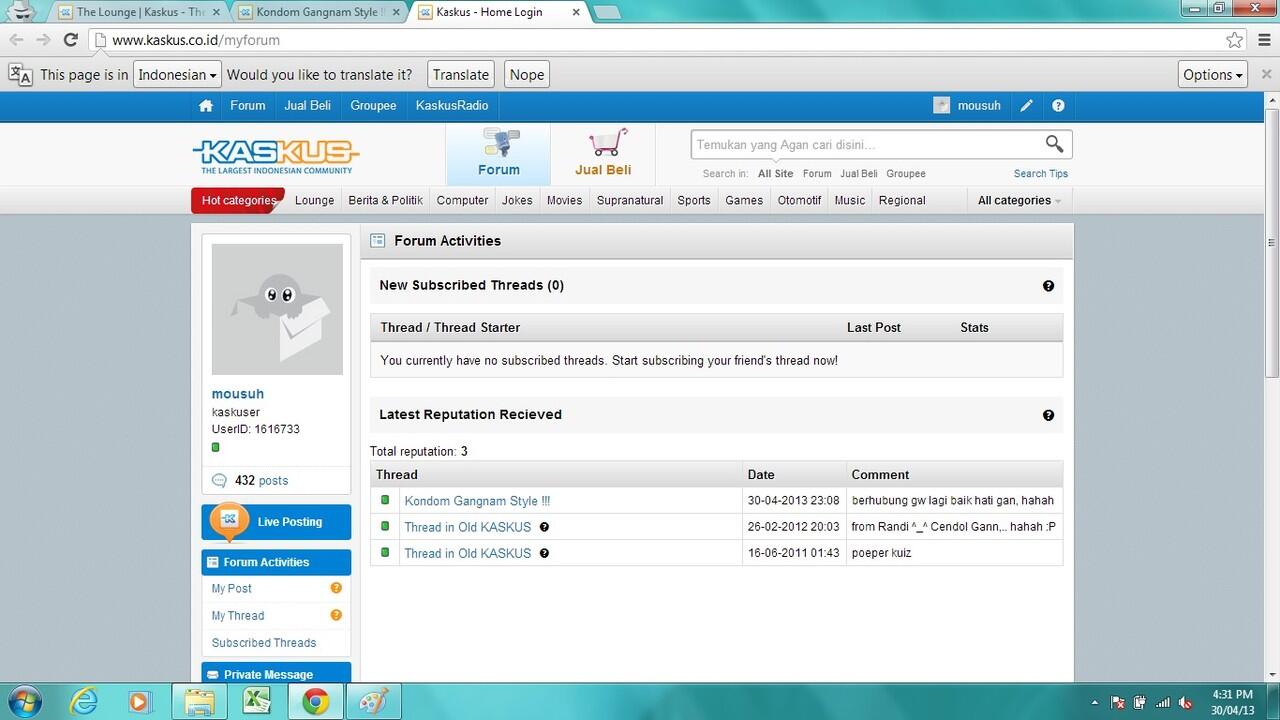Go back with browser back arrow

[x=16, y=40]
